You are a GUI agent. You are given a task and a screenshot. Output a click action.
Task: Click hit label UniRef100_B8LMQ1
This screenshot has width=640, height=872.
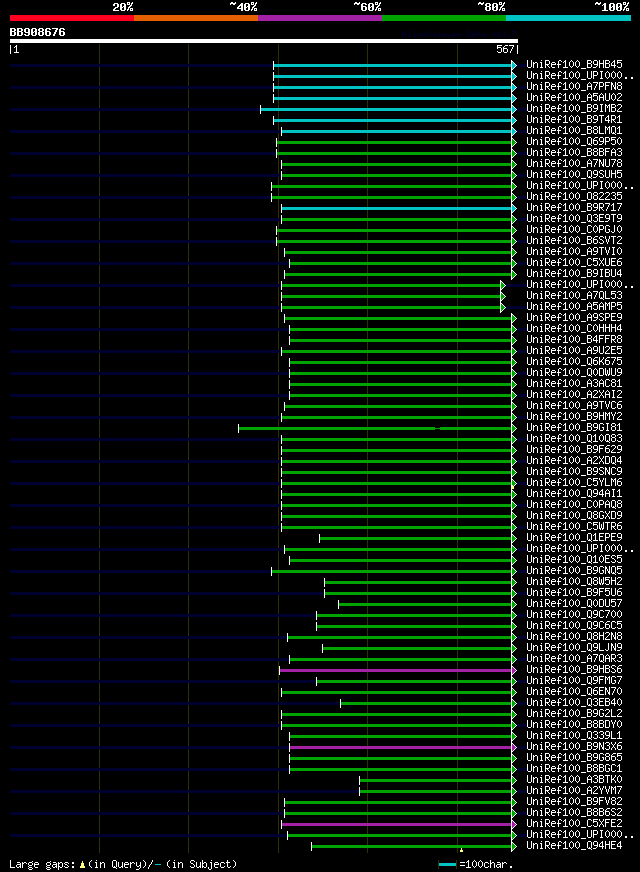pos(574,131)
